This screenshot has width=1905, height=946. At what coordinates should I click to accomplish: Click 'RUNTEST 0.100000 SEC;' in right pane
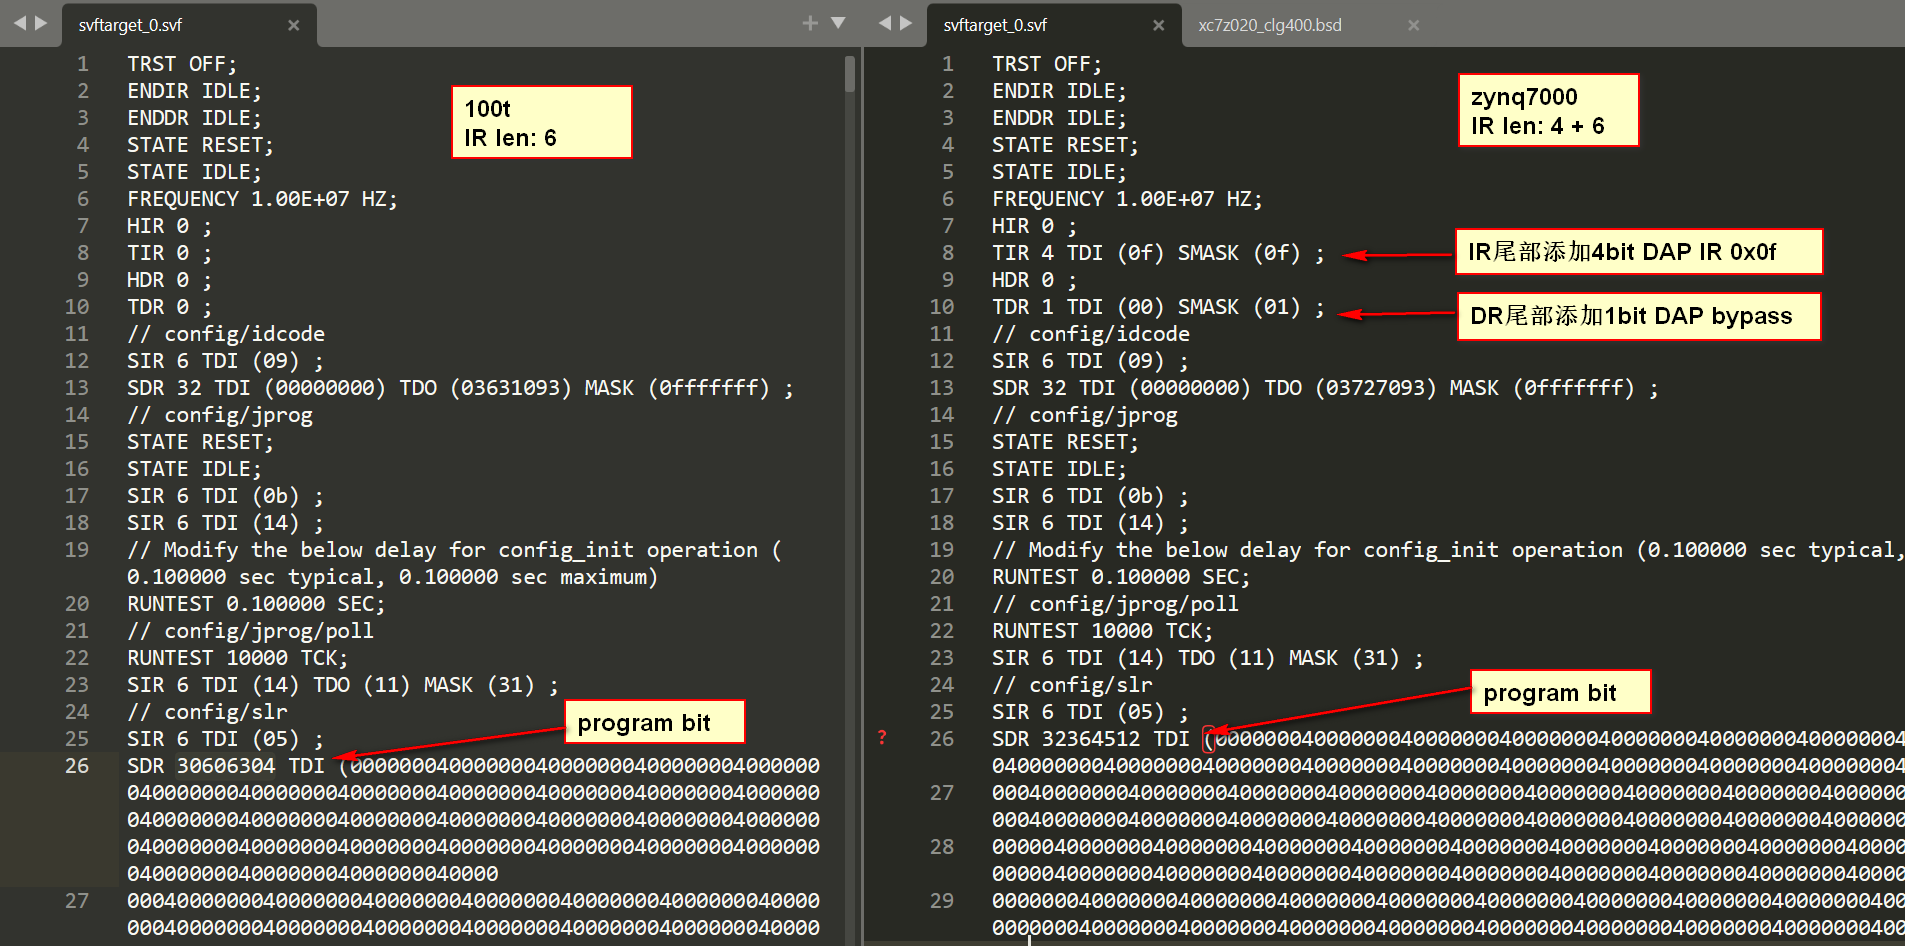point(1121,578)
